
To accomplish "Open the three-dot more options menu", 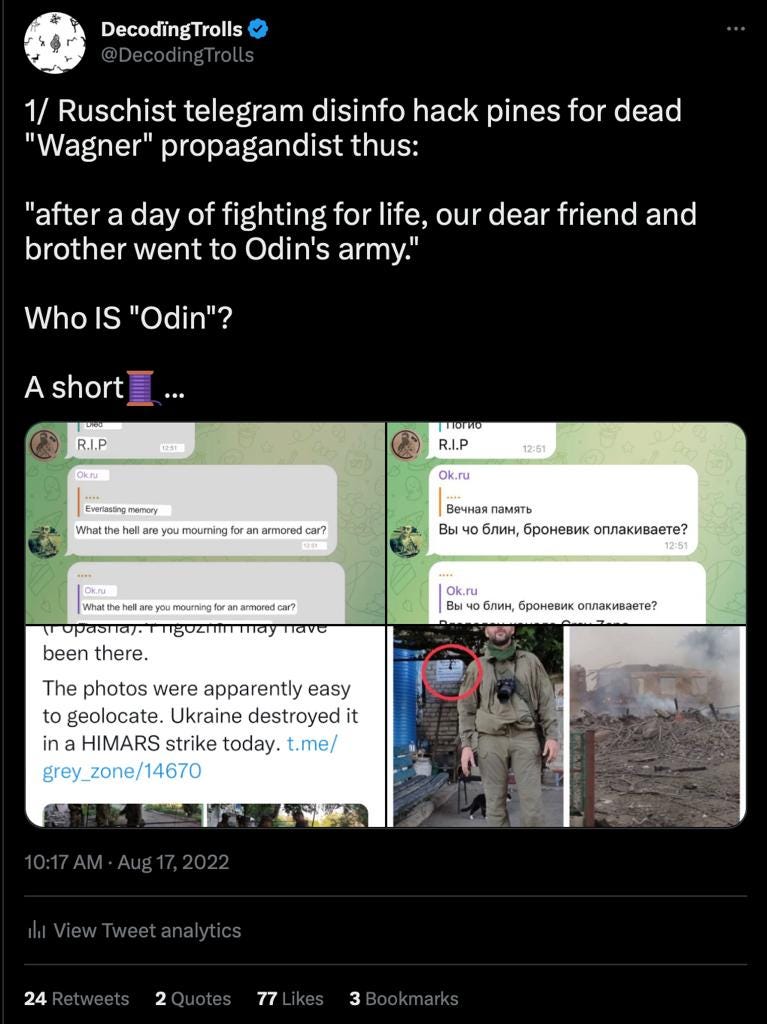I will 736,29.
